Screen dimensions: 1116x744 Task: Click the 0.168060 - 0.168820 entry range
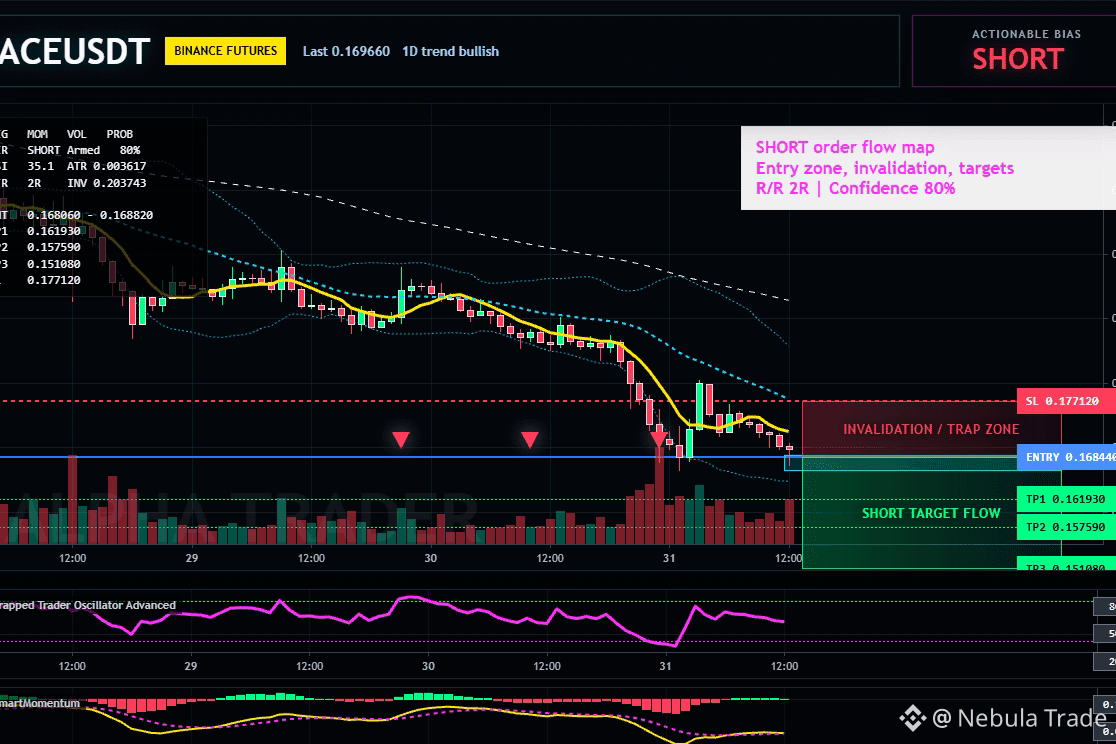(x=90, y=215)
